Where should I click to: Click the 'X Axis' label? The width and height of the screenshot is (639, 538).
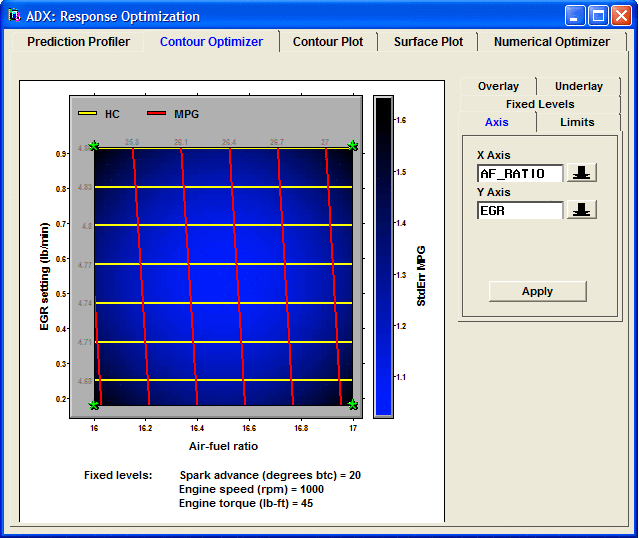(x=494, y=155)
